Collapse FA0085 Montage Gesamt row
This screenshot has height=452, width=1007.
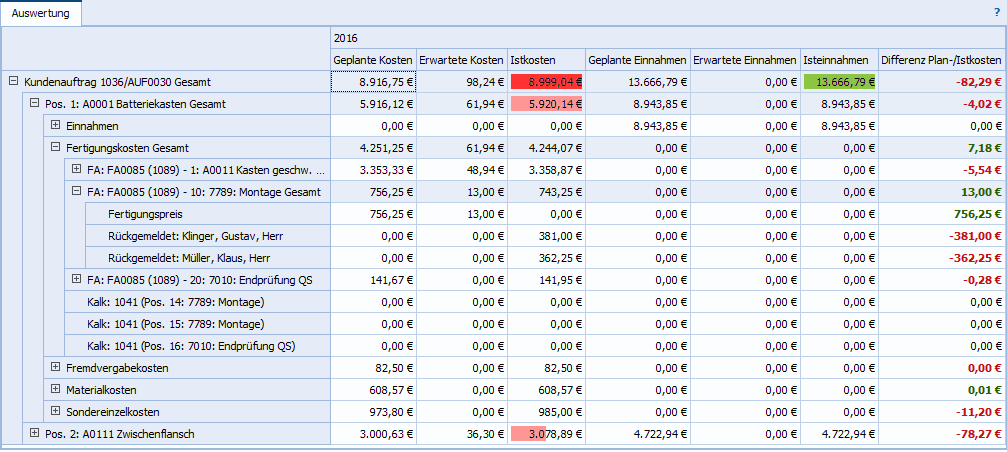coord(77,192)
